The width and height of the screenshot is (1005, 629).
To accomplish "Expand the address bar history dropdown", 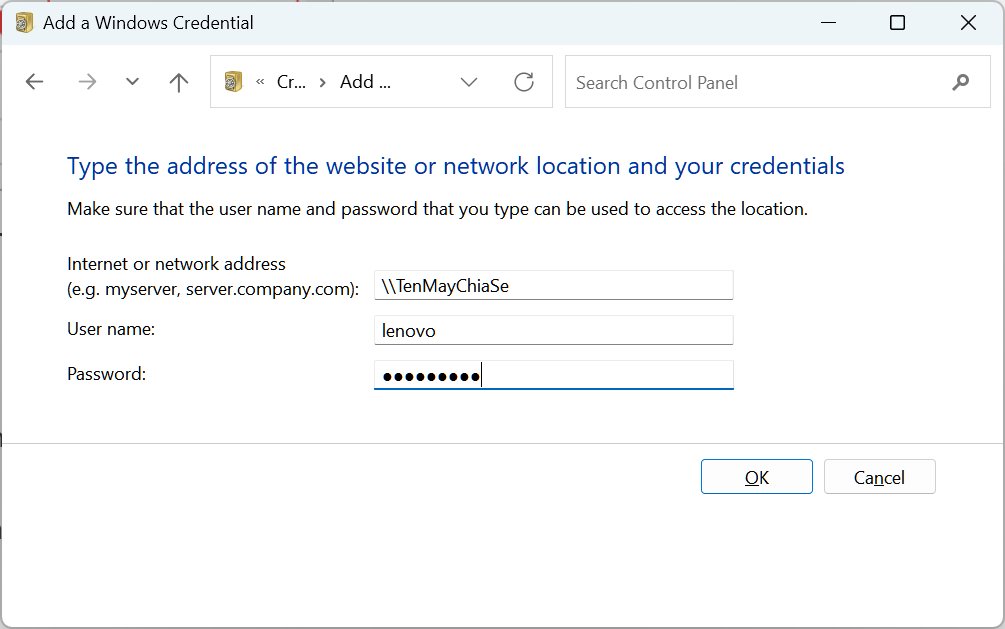I will pos(469,82).
